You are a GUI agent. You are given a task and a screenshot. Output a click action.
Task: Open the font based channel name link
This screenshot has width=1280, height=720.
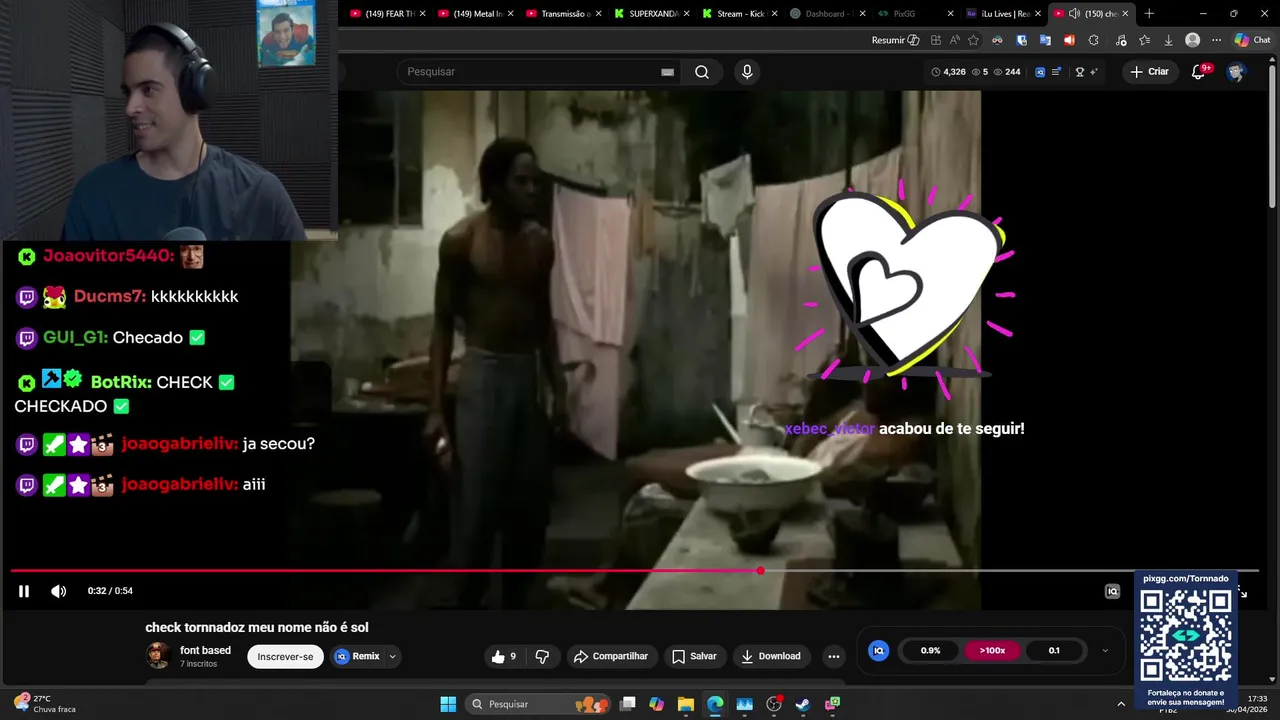tap(205, 650)
